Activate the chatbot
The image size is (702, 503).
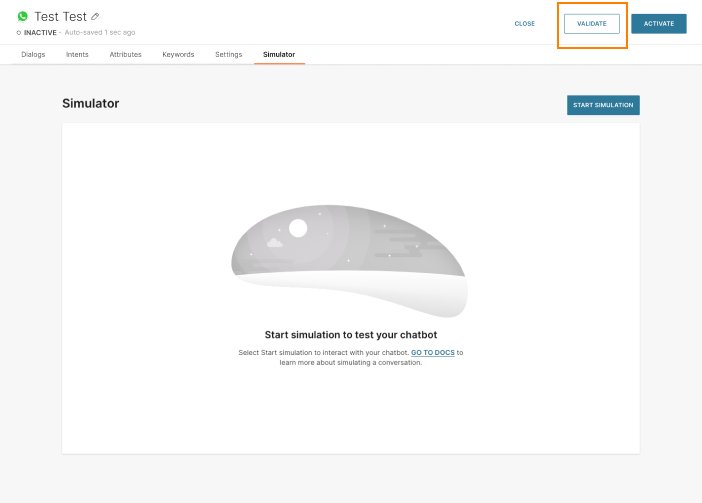(x=659, y=24)
